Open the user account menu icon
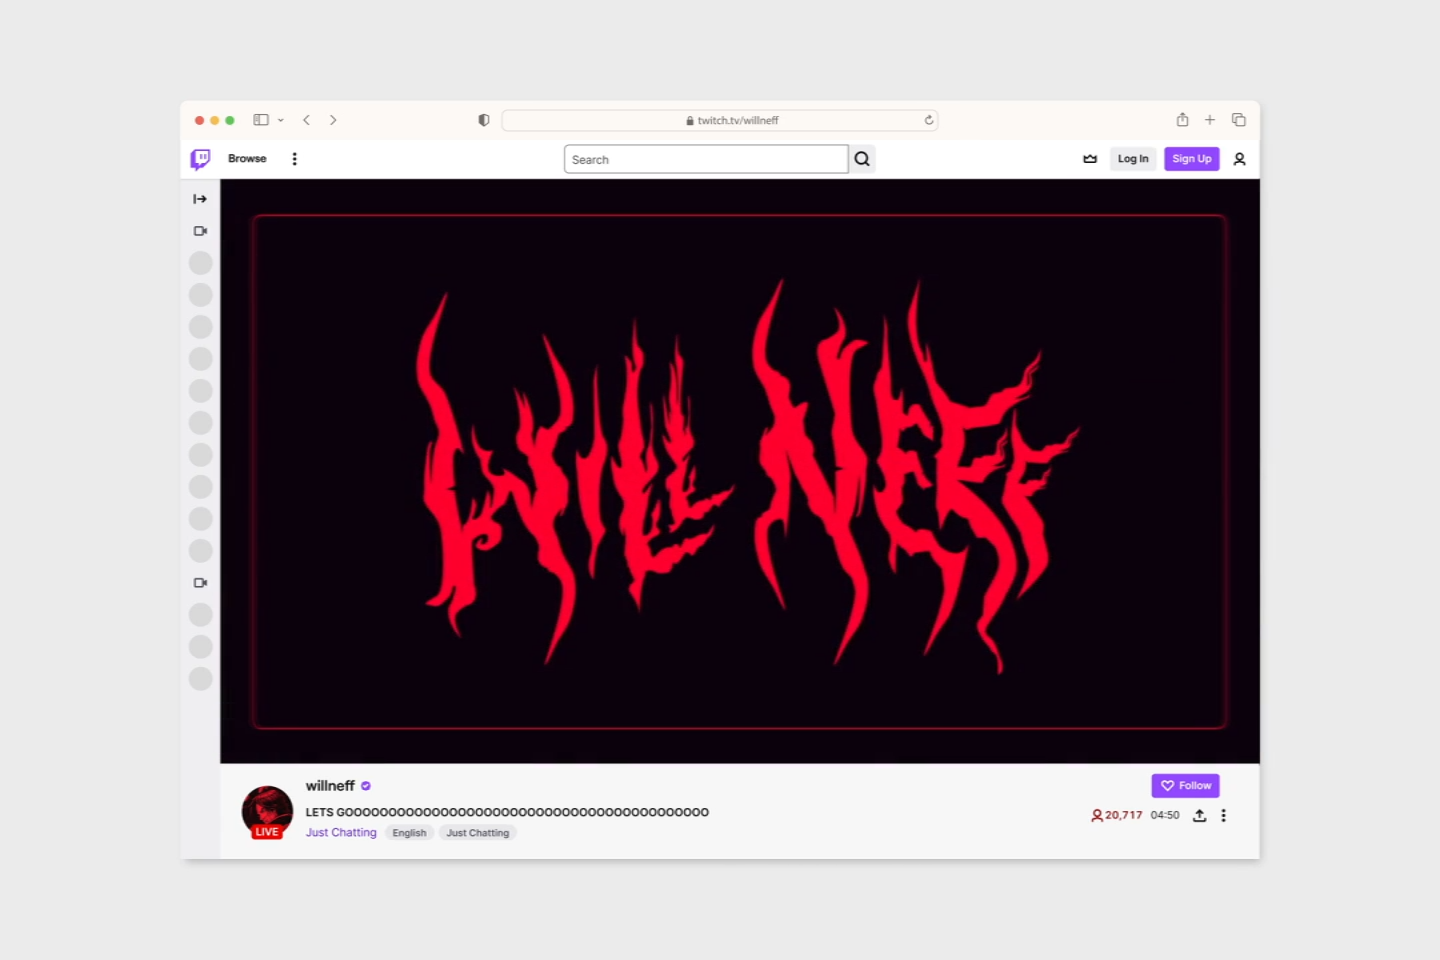The image size is (1440, 960). tap(1239, 159)
